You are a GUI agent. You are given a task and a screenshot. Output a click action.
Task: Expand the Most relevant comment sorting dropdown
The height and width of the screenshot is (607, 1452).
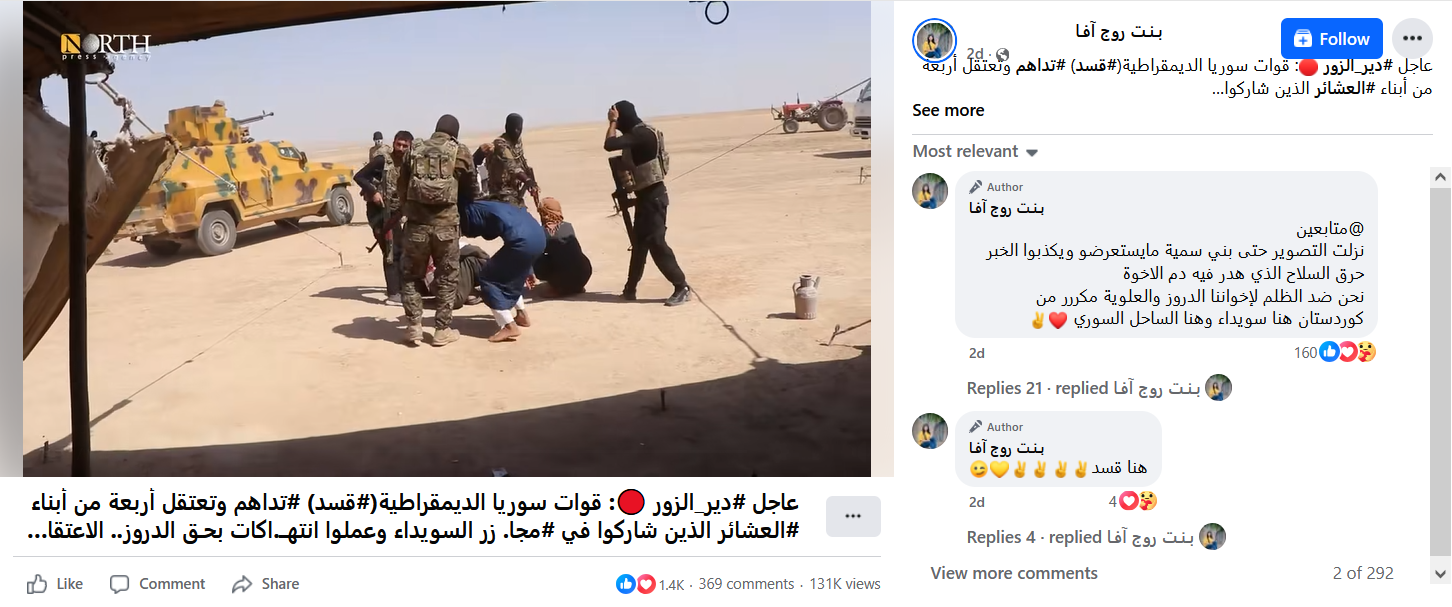[975, 152]
